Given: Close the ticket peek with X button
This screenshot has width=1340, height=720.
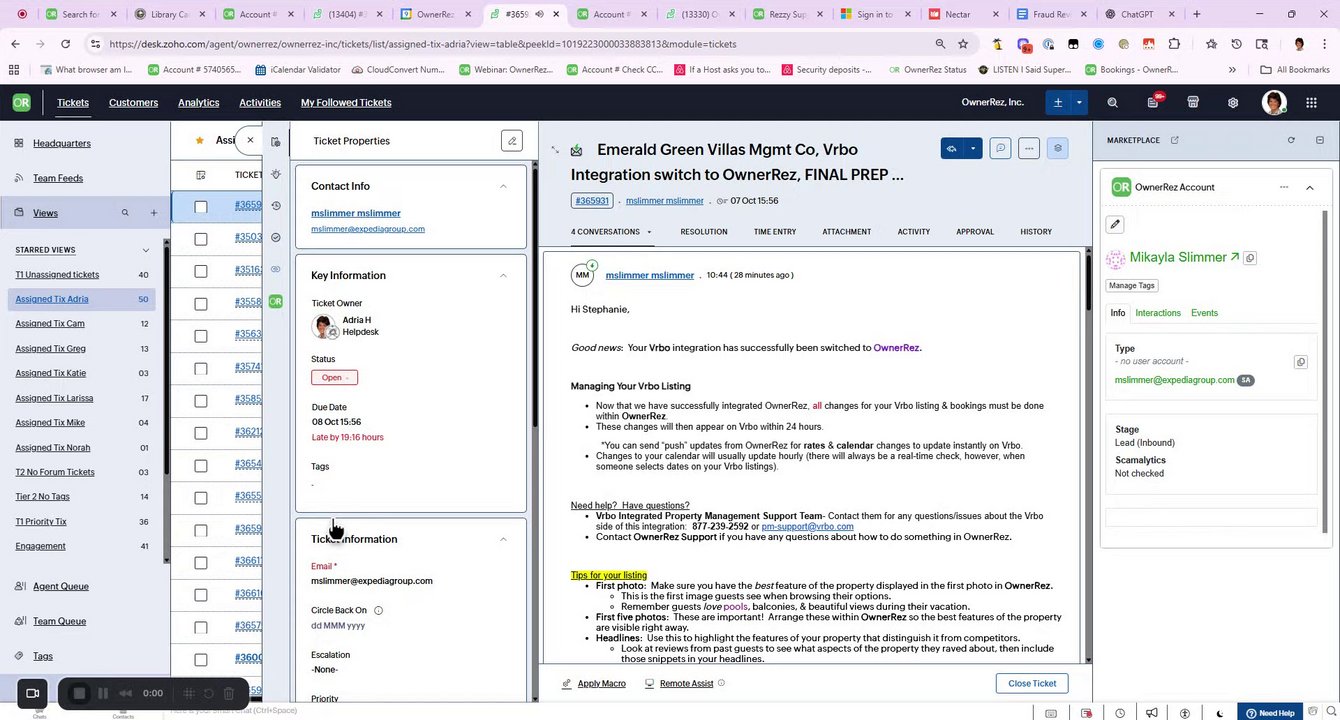Looking at the screenshot, I should (x=250, y=140).
